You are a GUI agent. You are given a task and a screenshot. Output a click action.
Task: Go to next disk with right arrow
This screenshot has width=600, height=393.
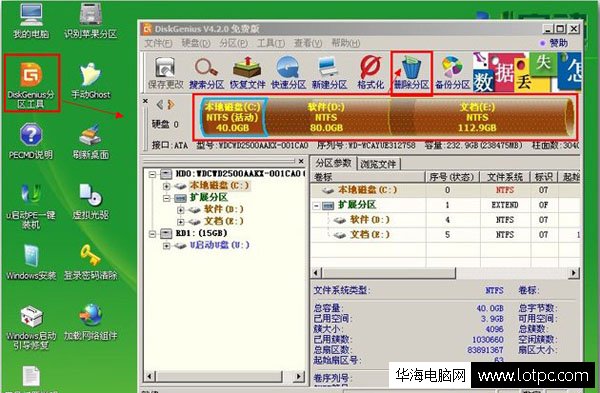[x=171, y=104]
